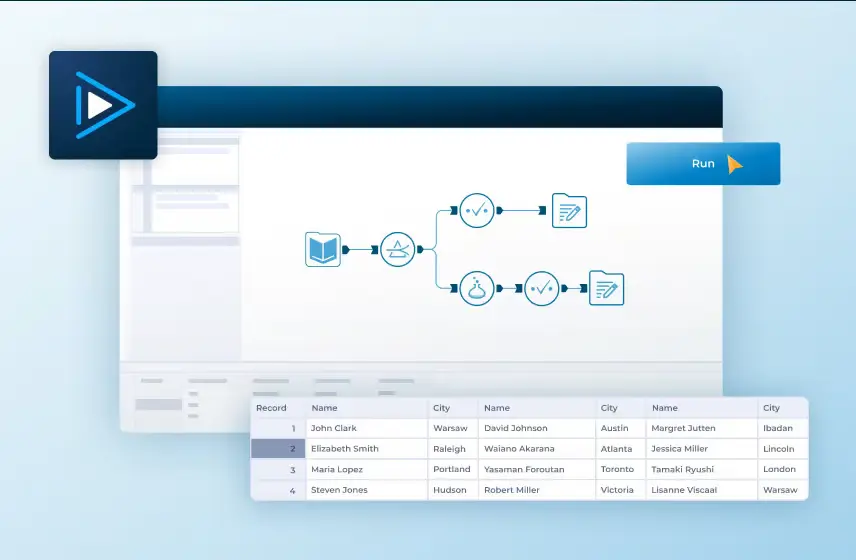Click the Record column header
856x560 pixels.
pos(272,408)
